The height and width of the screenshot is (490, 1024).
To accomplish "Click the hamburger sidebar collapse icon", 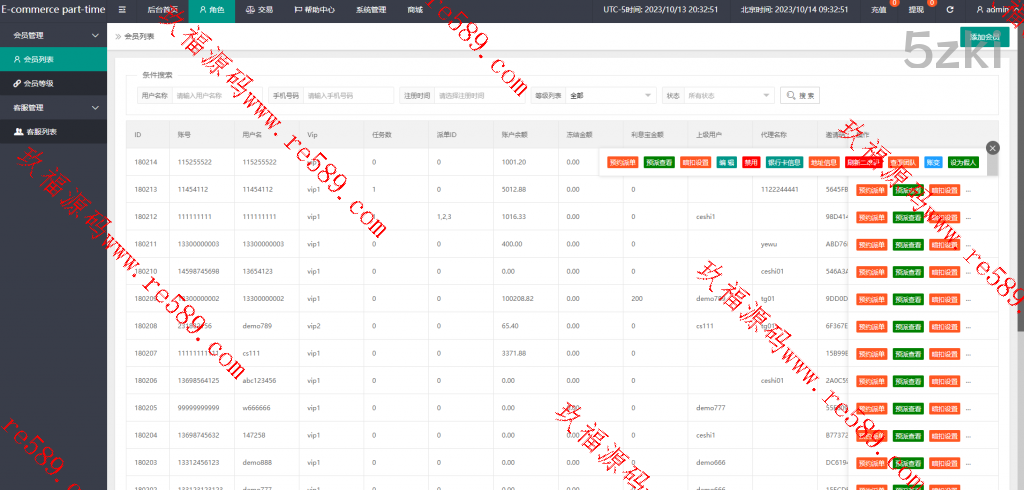I will 122,9.
